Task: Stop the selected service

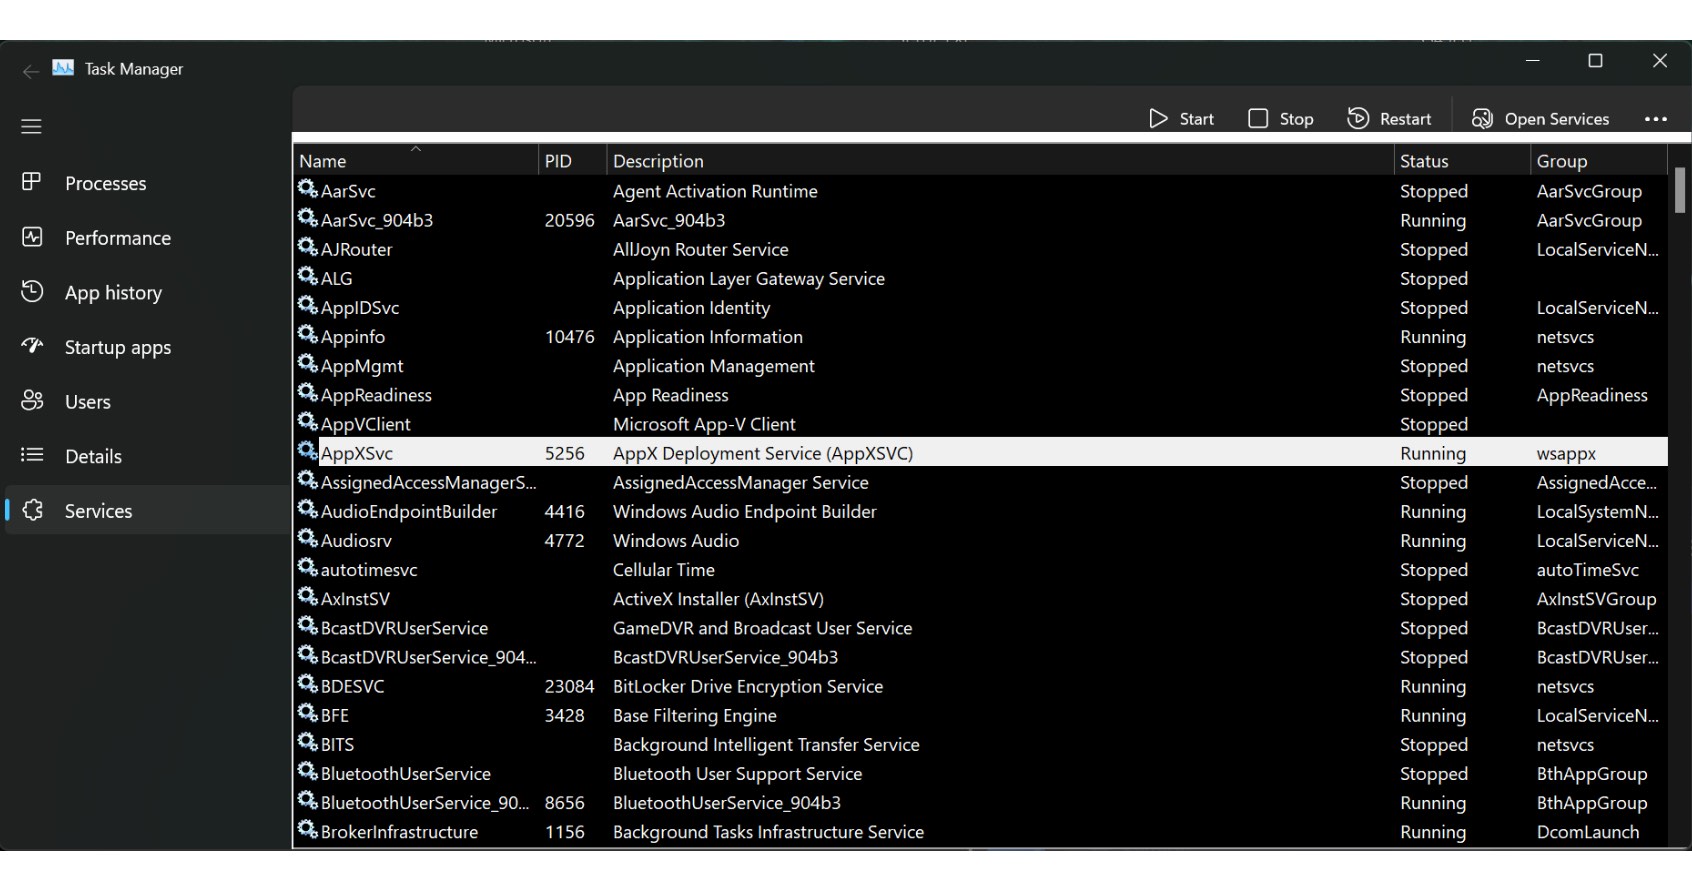Action: (1281, 119)
